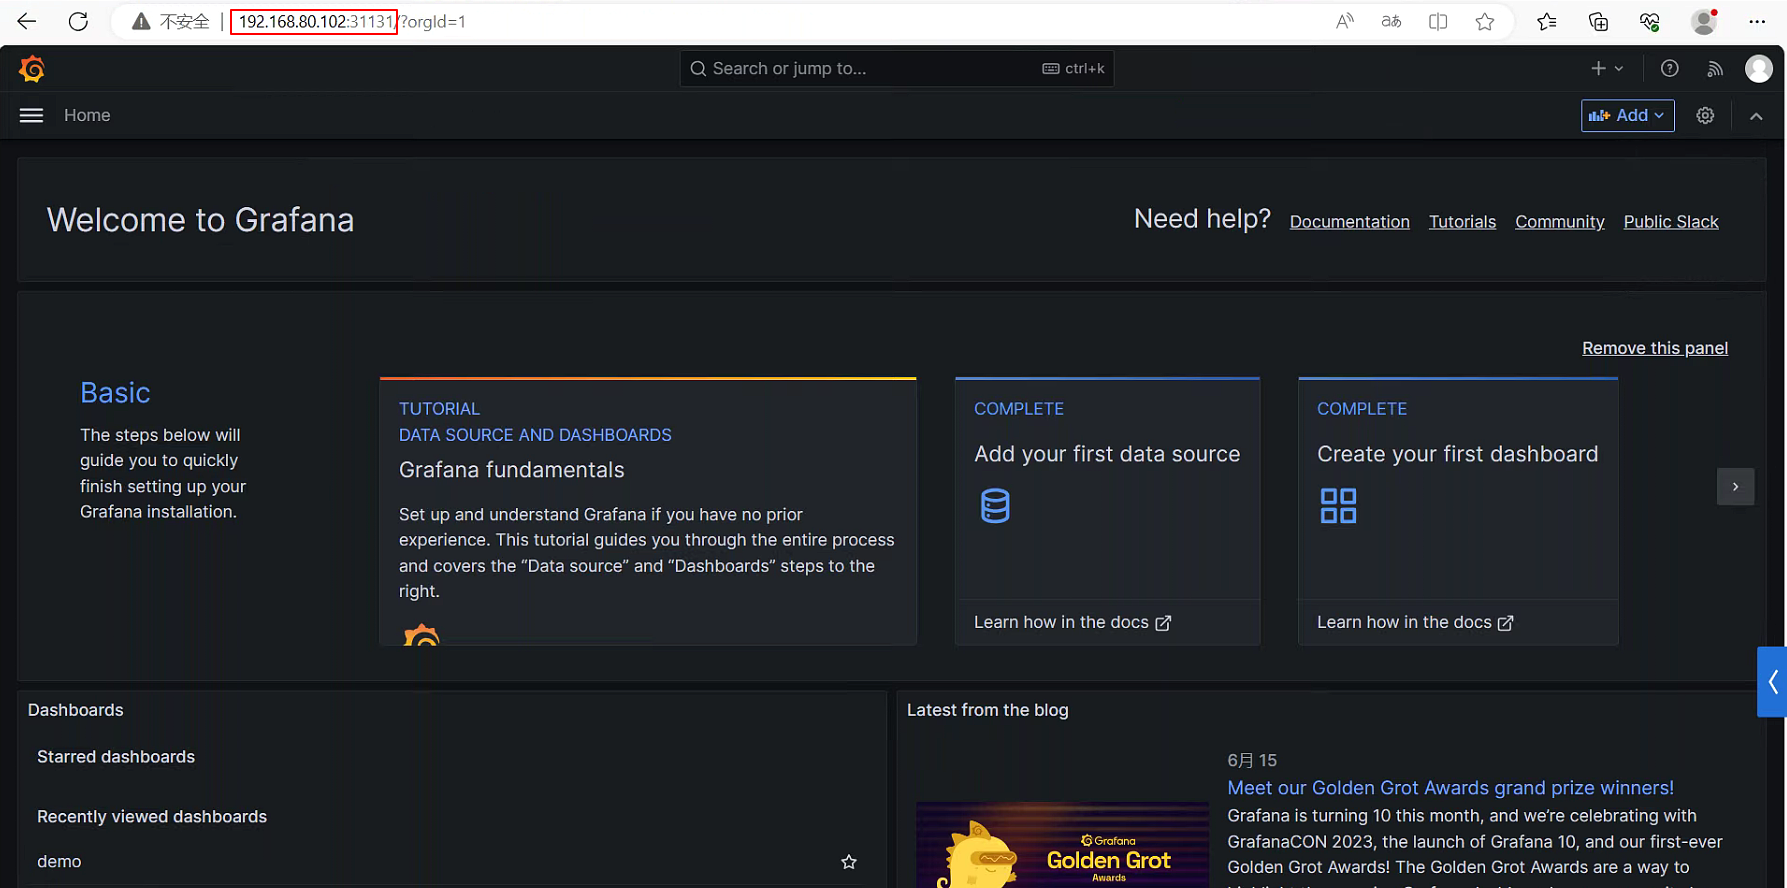Screen dimensions: 1787x888
Task: Open the Documentation link
Action: (x=1349, y=222)
